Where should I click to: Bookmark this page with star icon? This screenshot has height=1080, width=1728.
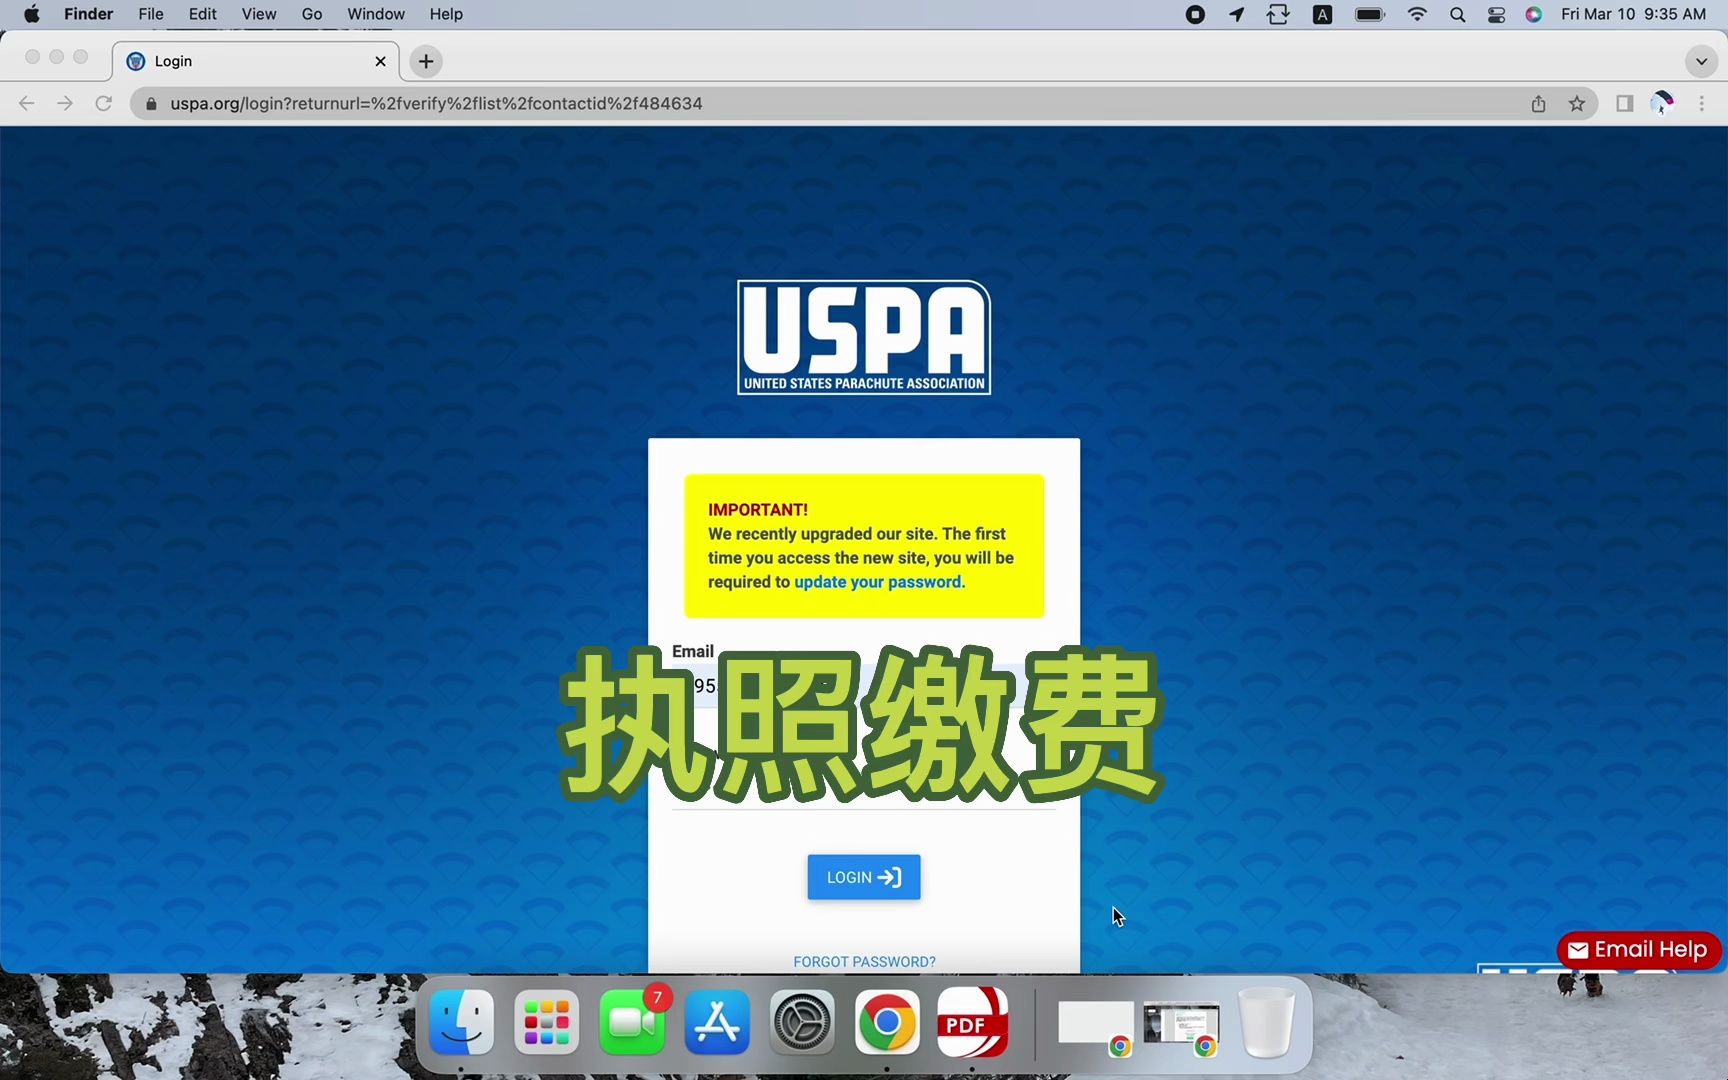point(1577,104)
